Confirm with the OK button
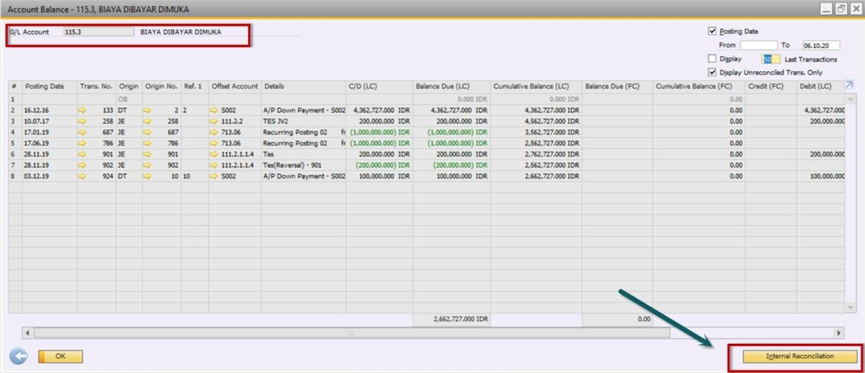This screenshot has height=373, width=865. point(61,356)
